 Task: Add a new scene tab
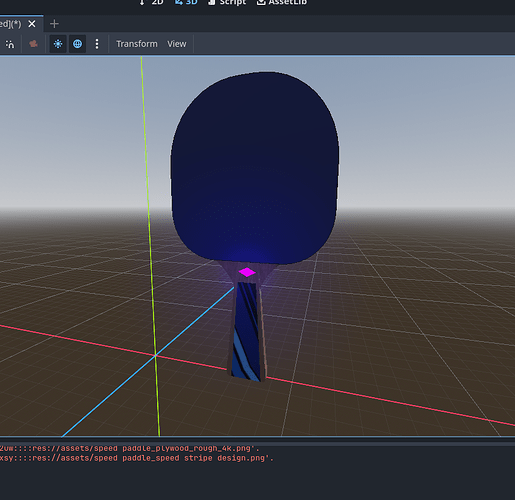click(x=54, y=24)
